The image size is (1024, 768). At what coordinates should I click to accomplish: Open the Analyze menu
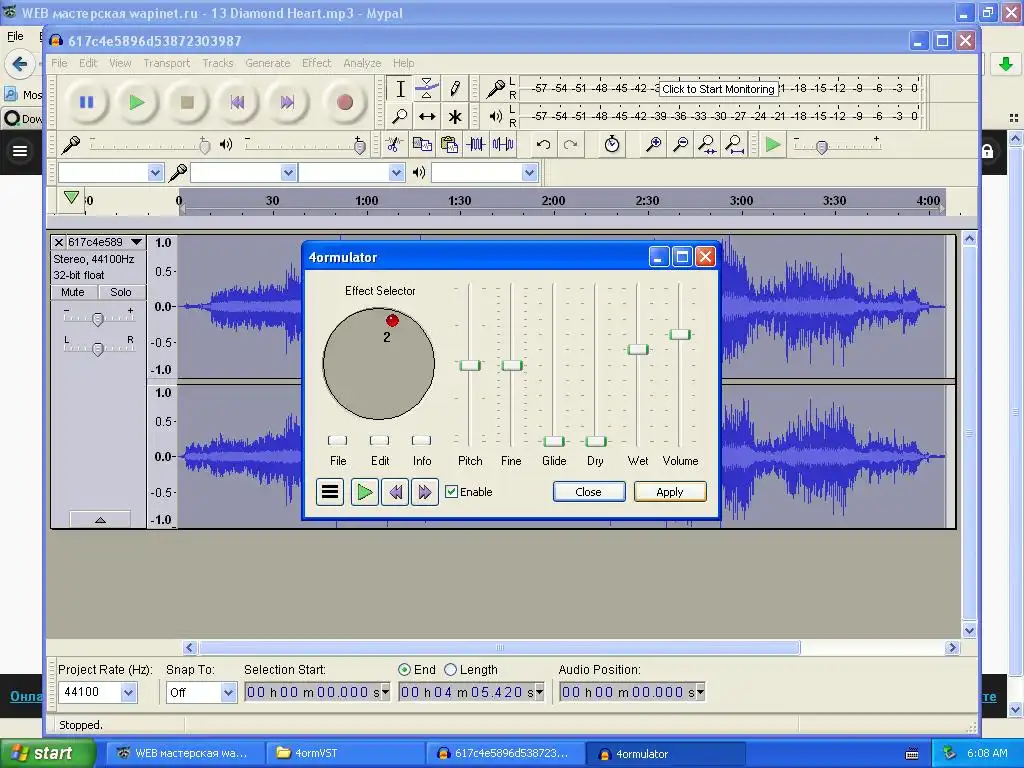tap(361, 63)
